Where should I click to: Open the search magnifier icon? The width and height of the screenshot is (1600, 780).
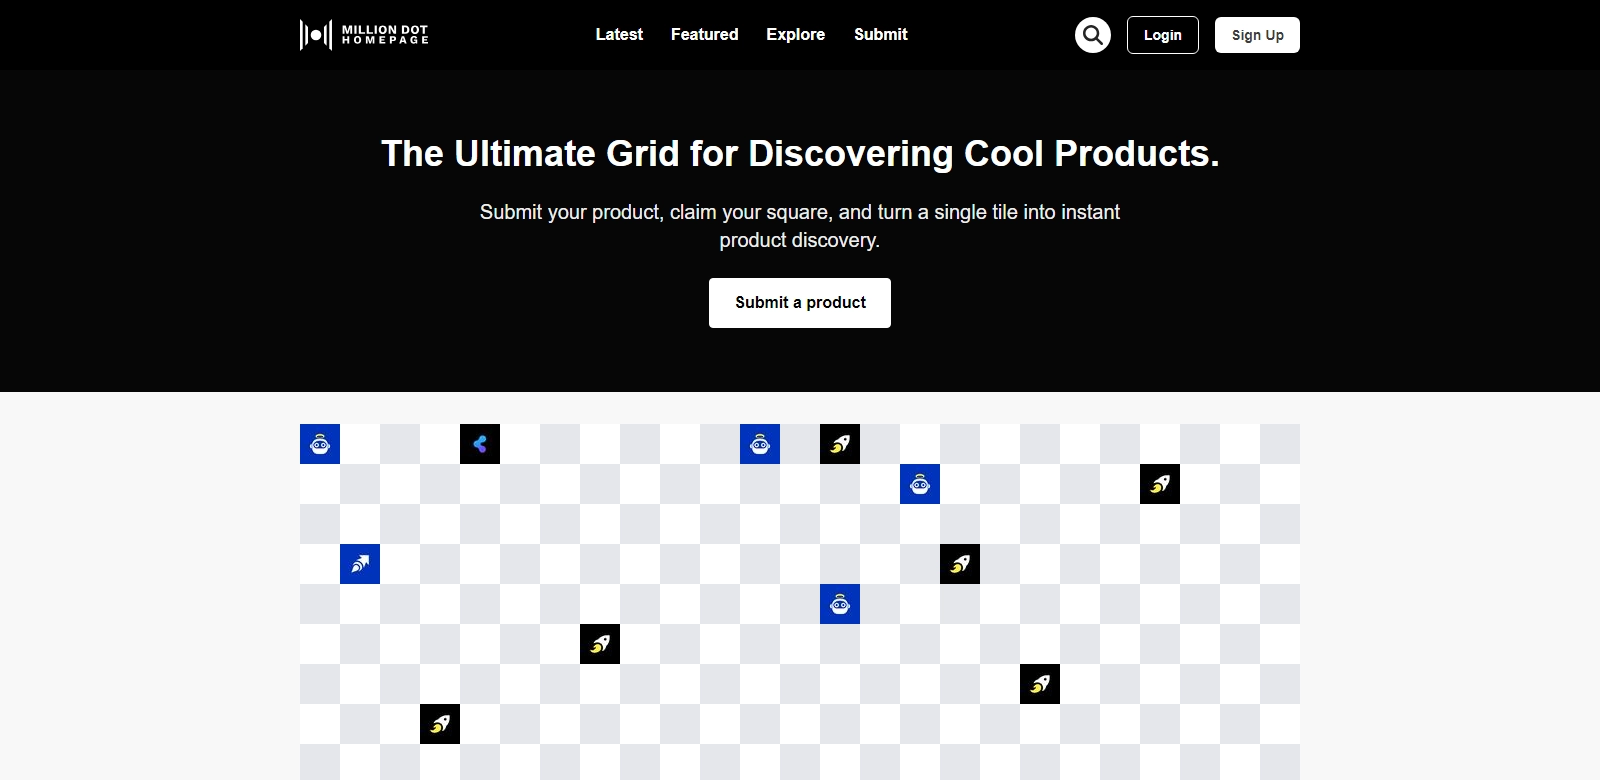click(x=1093, y=35)
